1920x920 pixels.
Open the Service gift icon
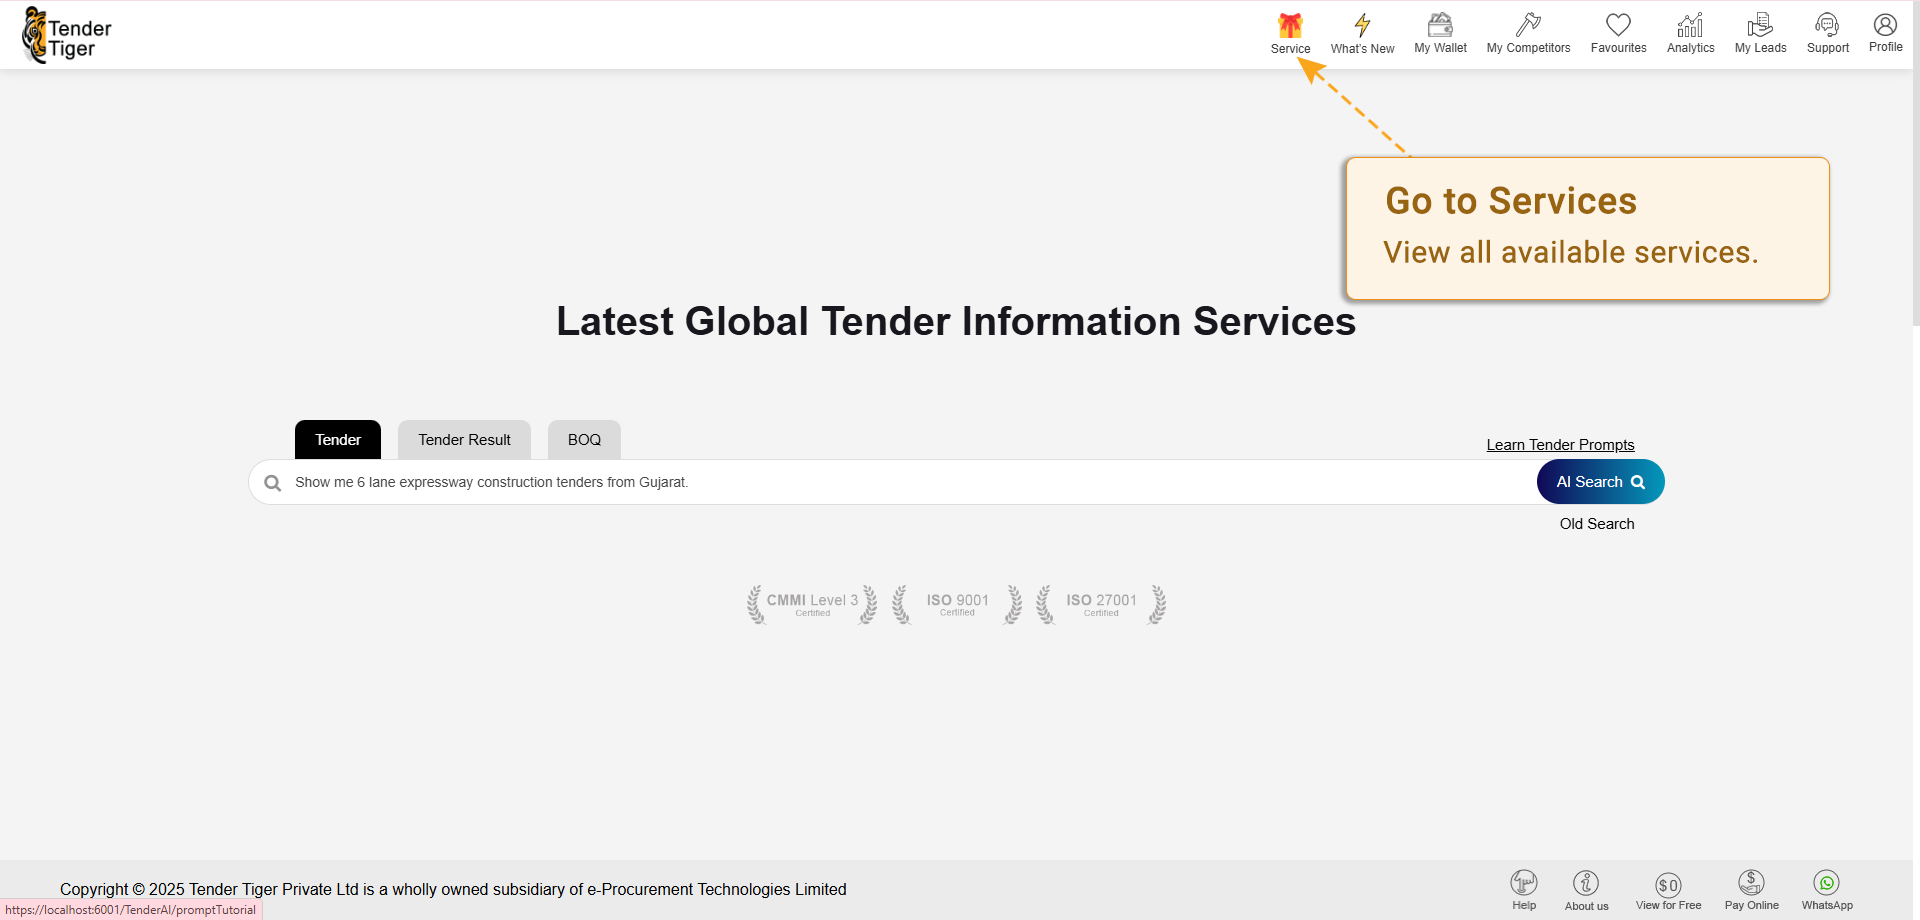[x=1290, y=26]
